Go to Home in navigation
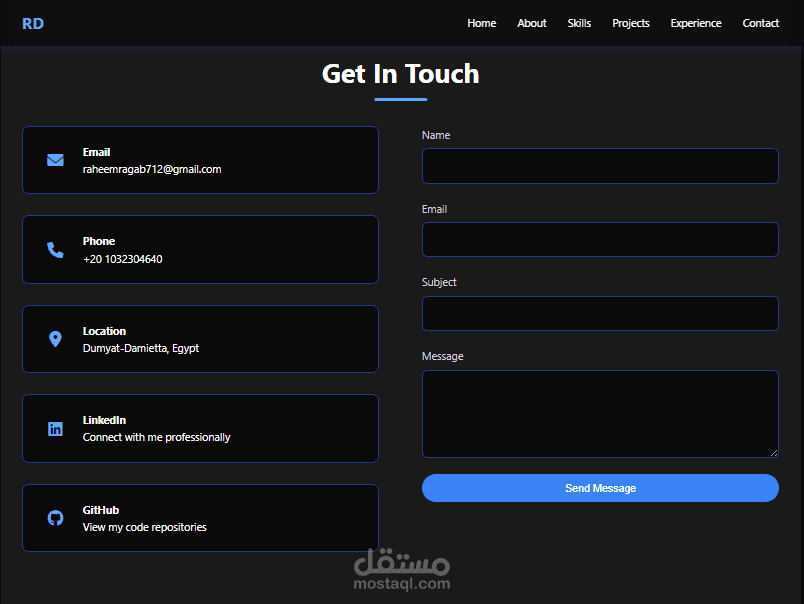This screenshot has width=804, height=604. (481, 23)
